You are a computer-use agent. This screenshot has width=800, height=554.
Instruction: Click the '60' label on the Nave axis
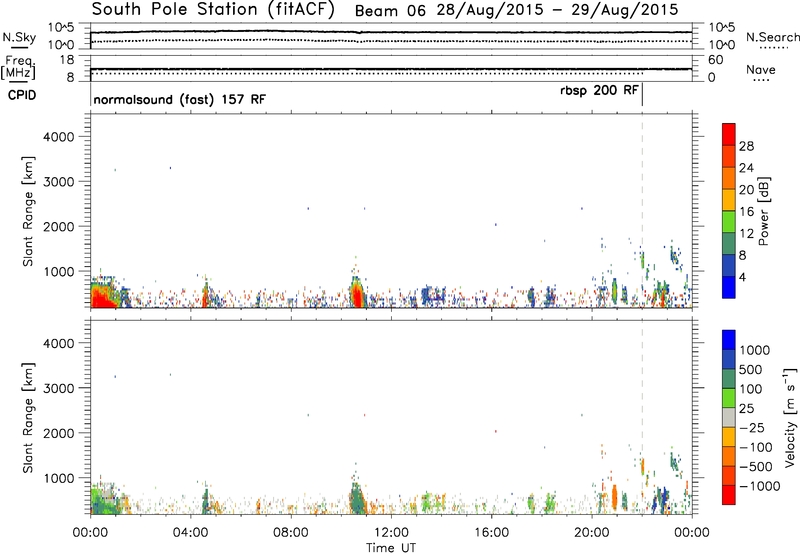pyautogui.click(x=716, y=60)
